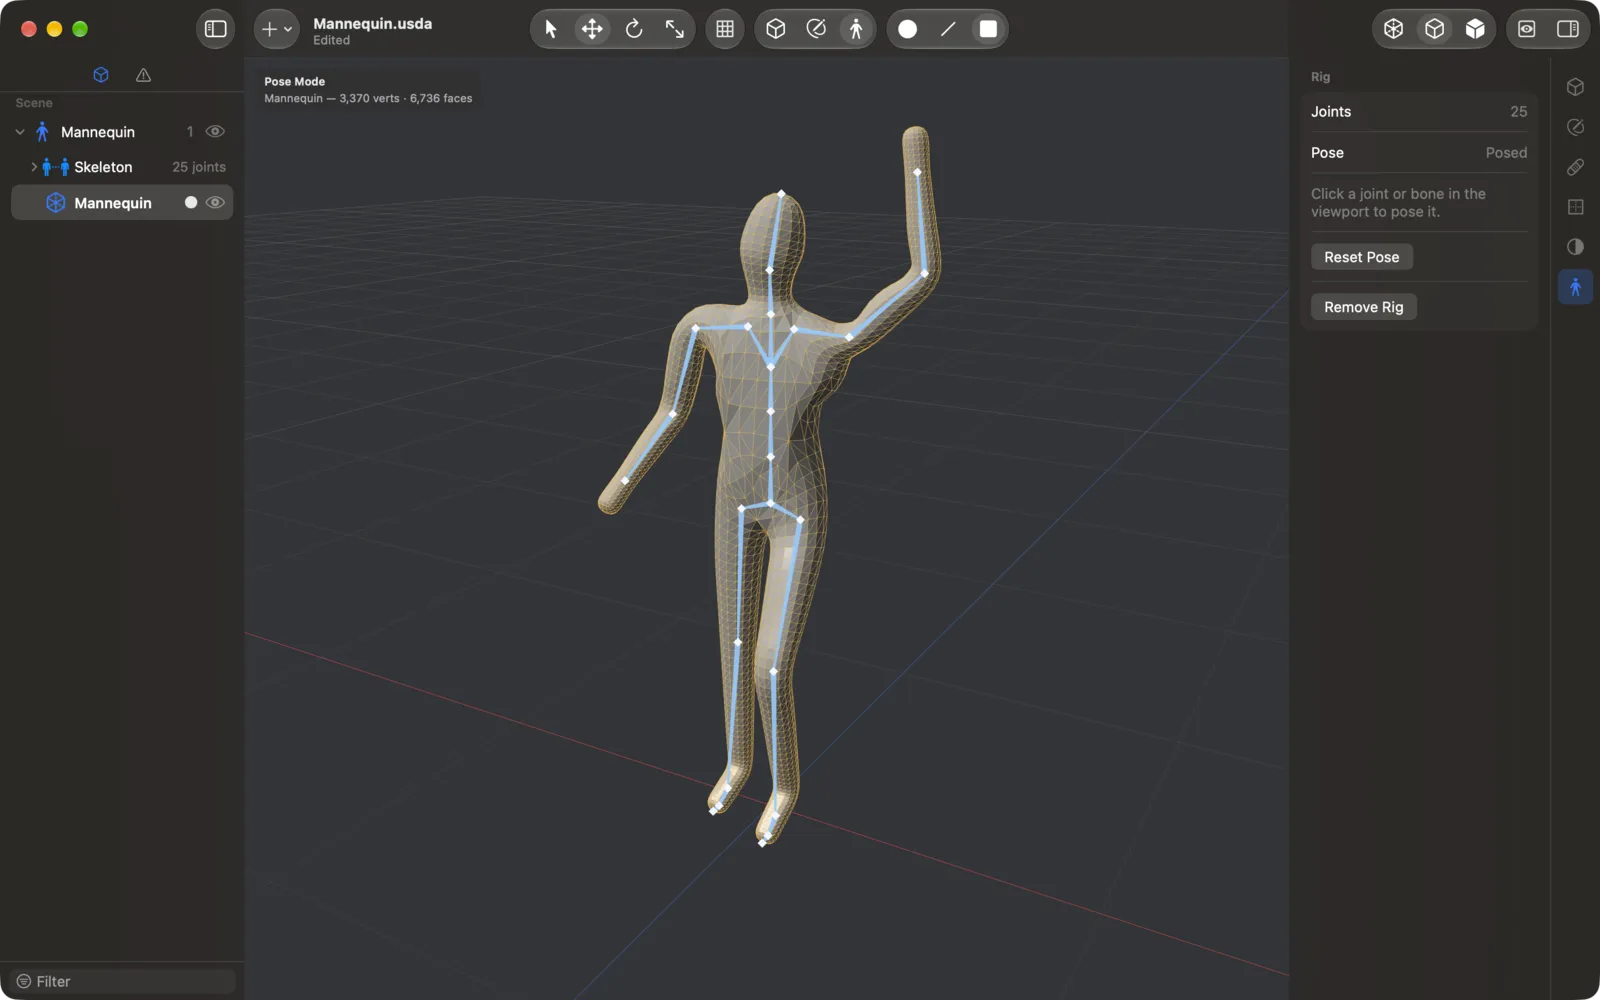Click white dot on Mannequin mesh row
This screenshot has width=1600, height=1000.
191,203
